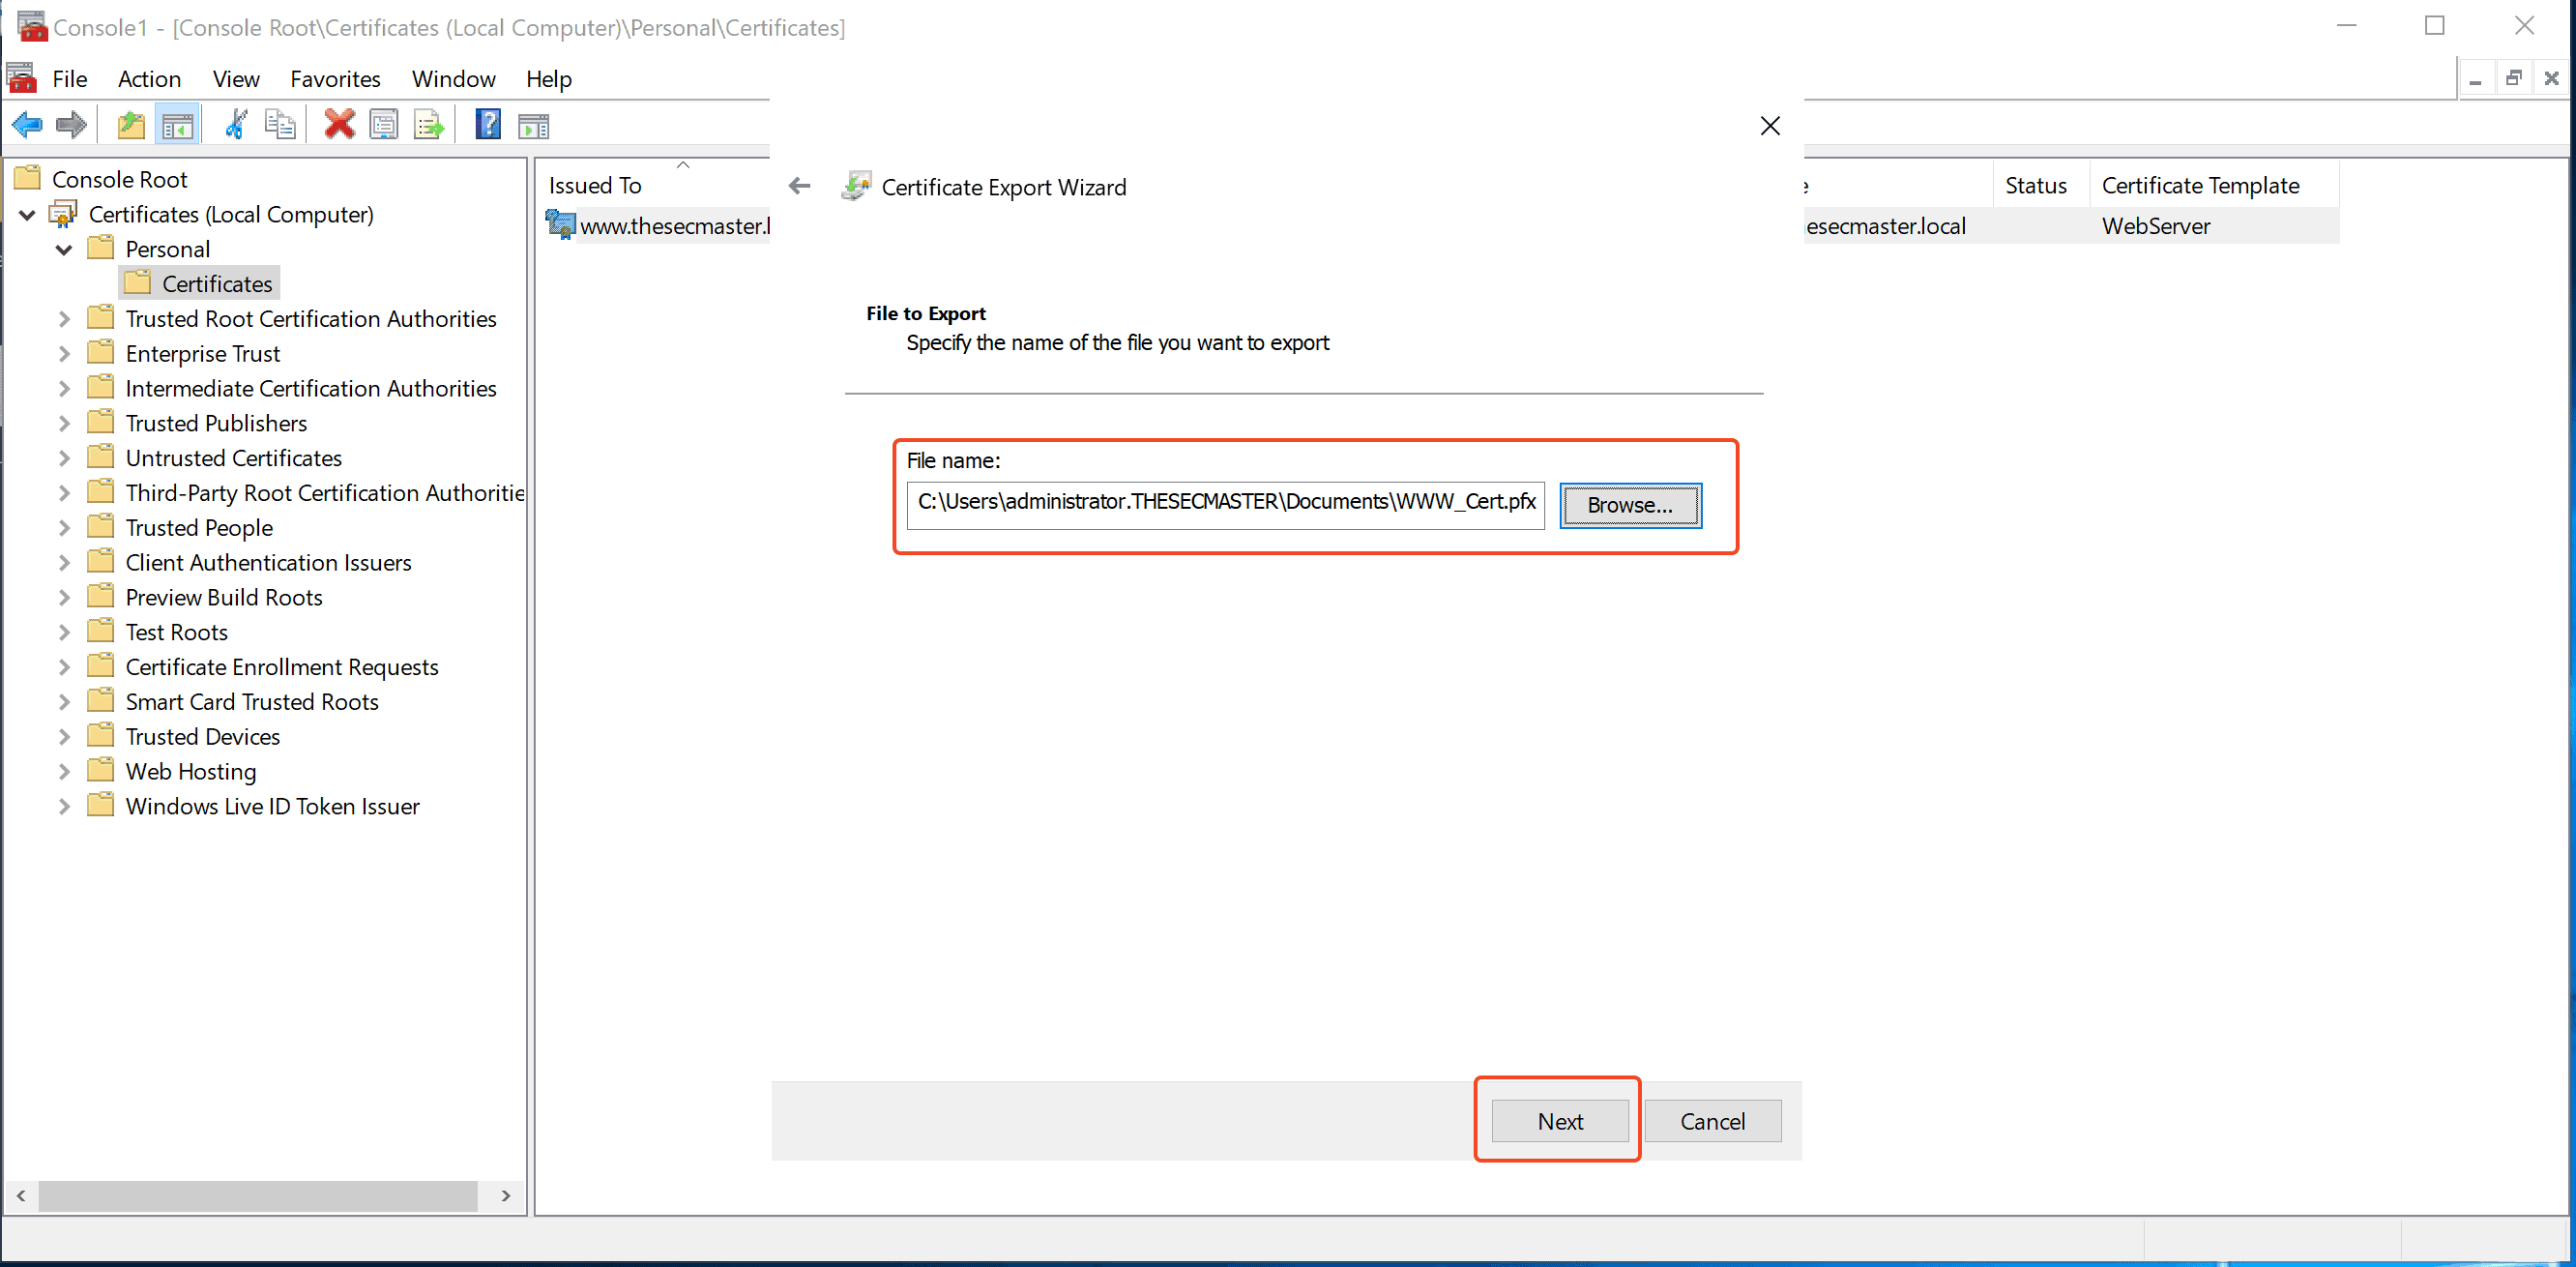Click the red Delete X toolbar icon
The image size is (2576, 1267).
click(340, 125)
